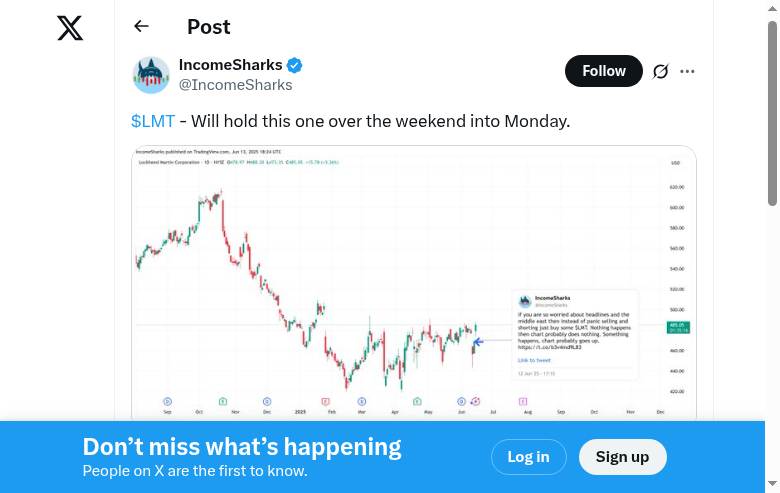Click the IncomeSharks display name
This screenshot has width=780, height=493.
point(230,65)
